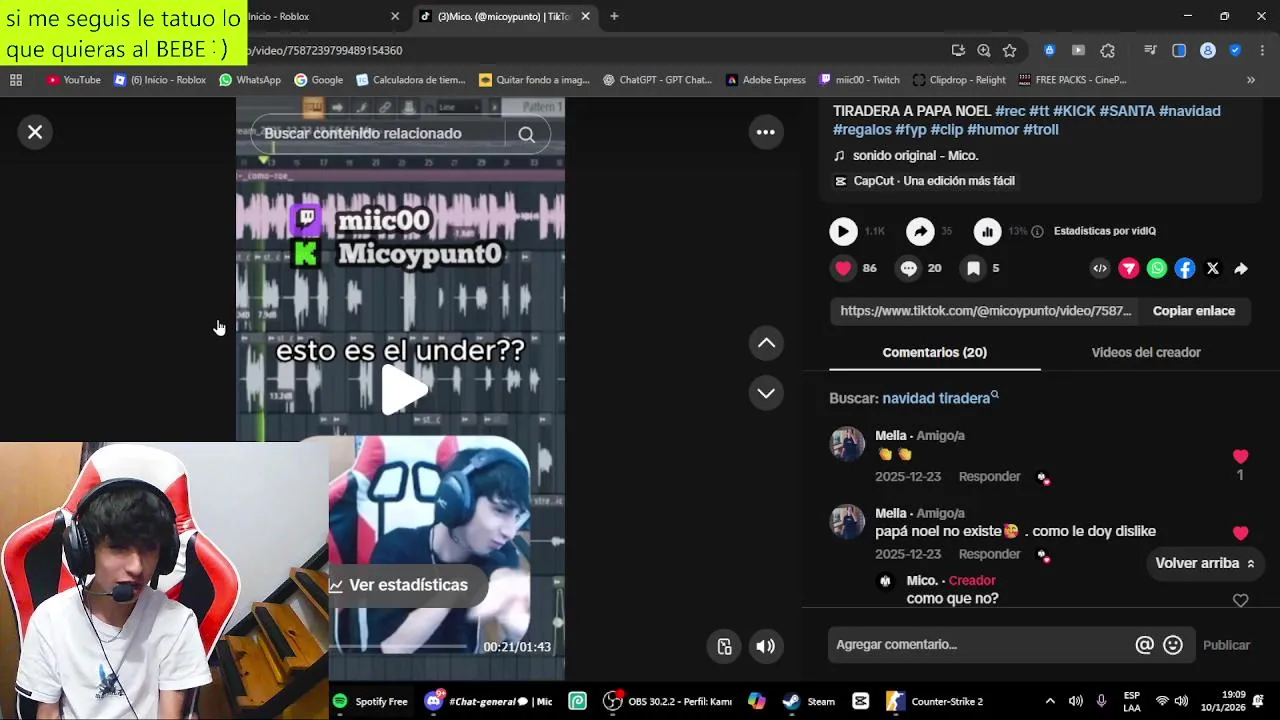Share the video to WhatsApp
This screenshot has width=1280, height=720.
point(1157,268)
